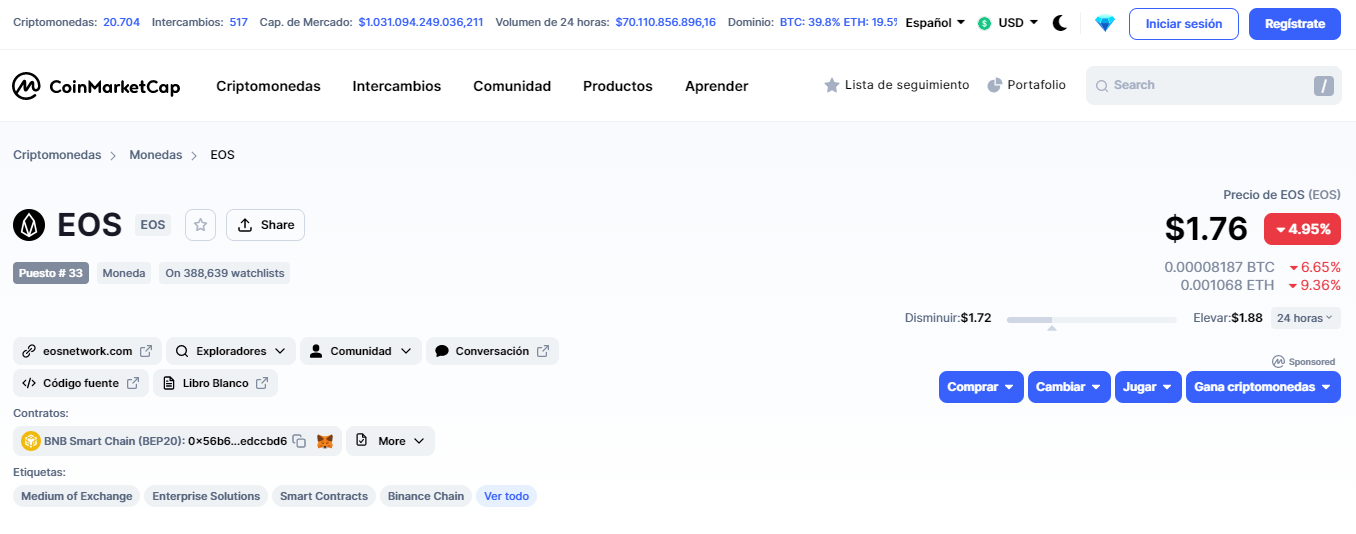Open the Libro Blanco link

click(x=215, y=383)
